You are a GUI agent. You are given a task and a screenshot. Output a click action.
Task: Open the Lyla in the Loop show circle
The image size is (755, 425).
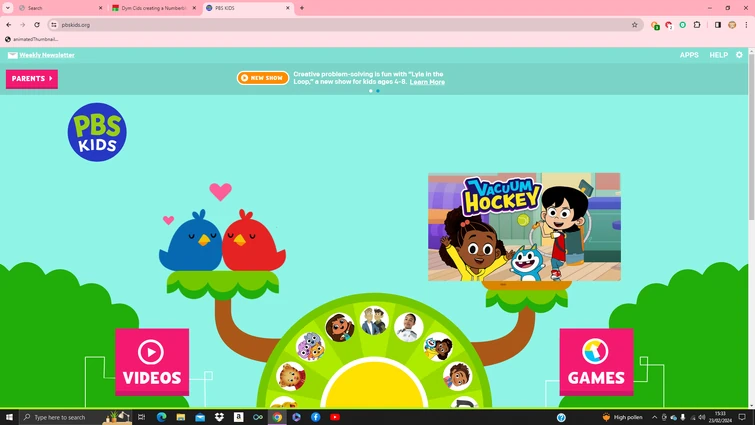click(438, 347)
